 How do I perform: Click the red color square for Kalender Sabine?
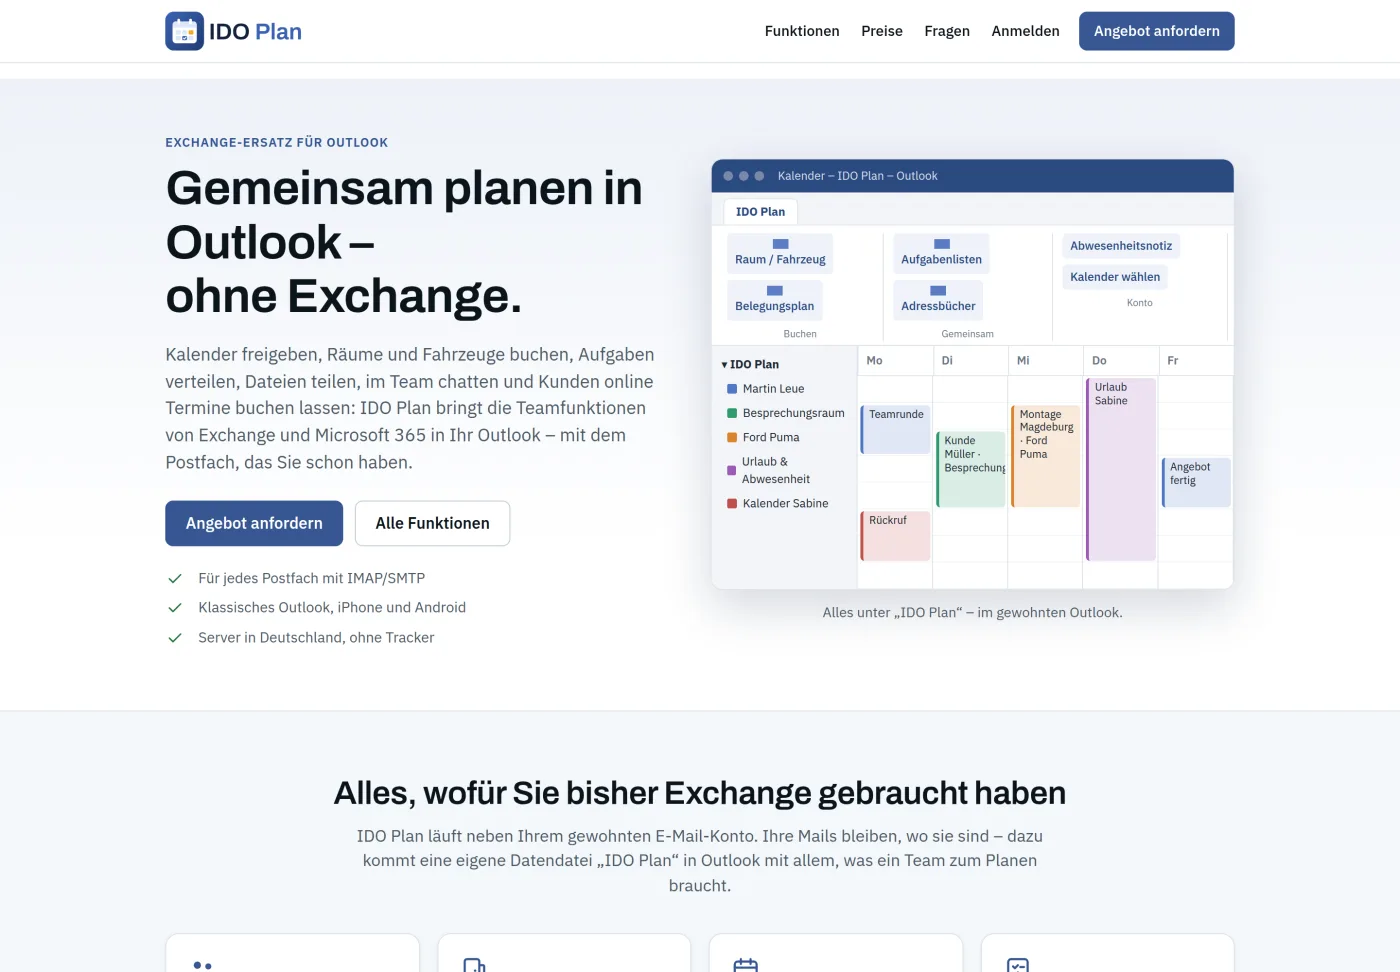[x=732, y=503]
